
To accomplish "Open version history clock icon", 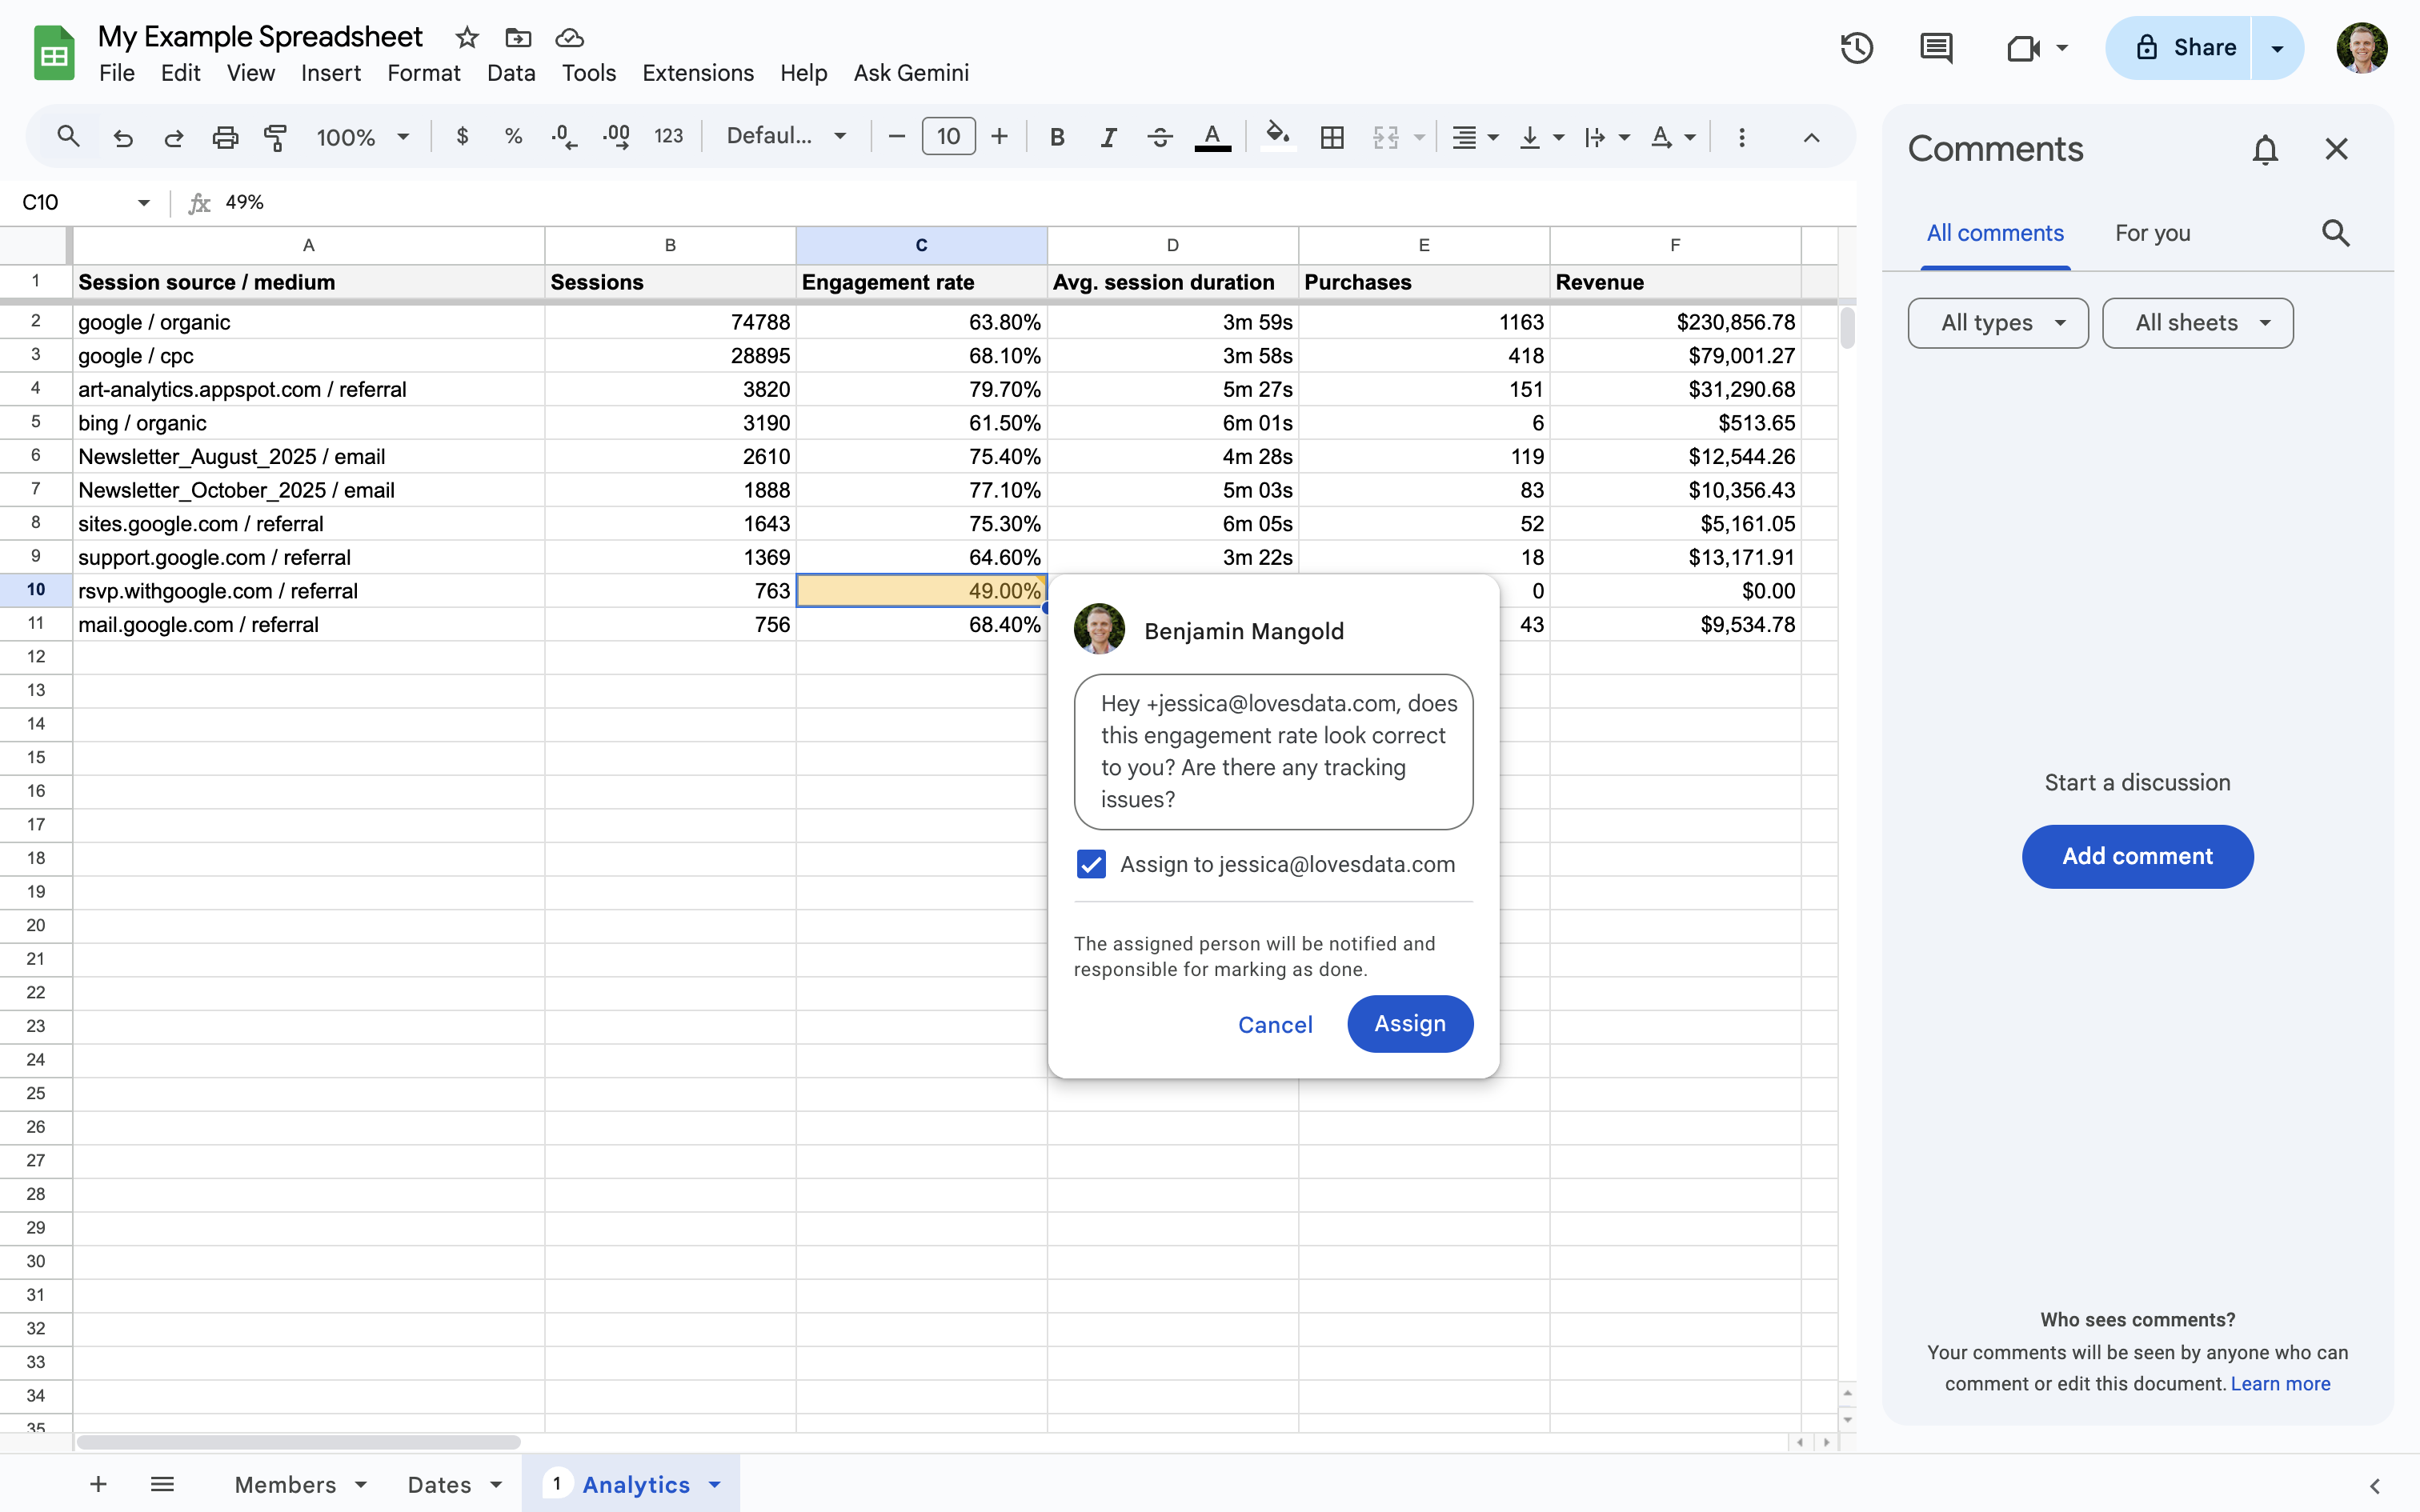I will [1856, 47].
